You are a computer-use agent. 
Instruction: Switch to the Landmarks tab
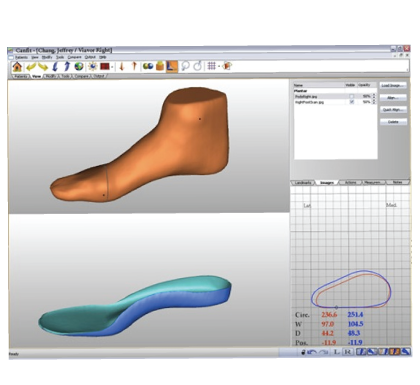coord(303,183)
